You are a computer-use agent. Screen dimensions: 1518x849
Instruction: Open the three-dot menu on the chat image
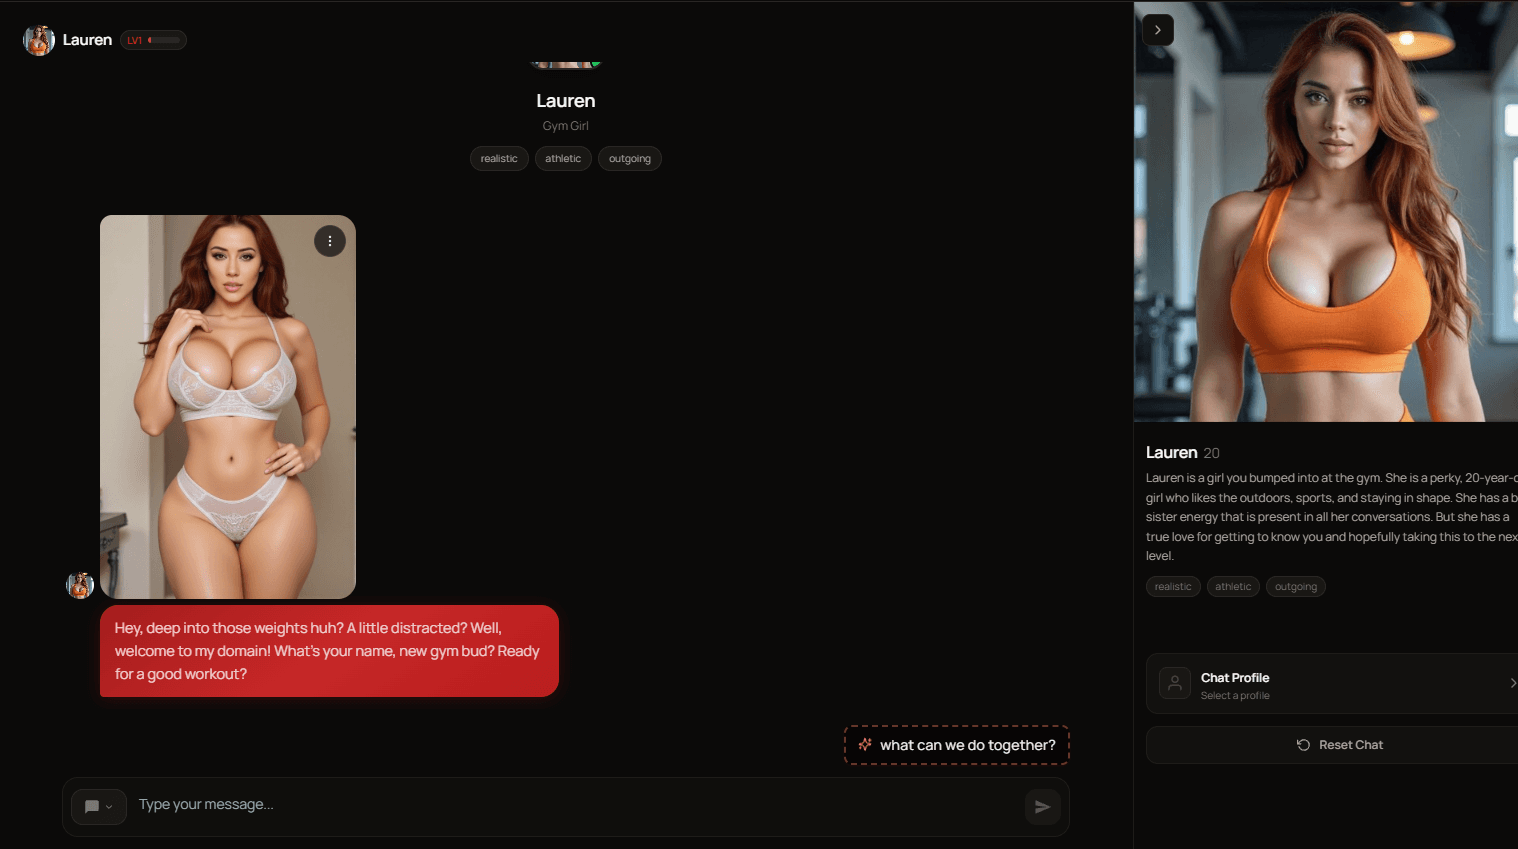point(330,241)
